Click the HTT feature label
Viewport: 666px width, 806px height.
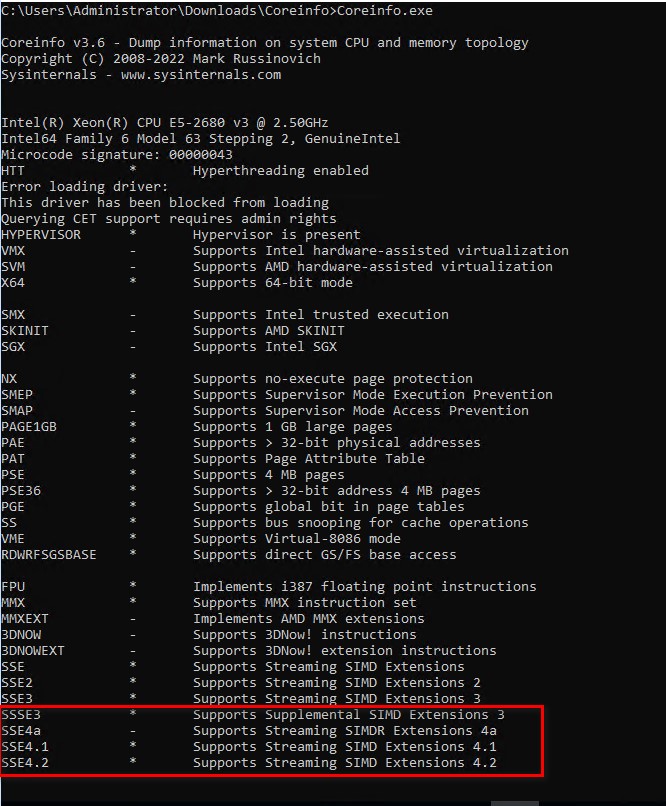point(13,171)
